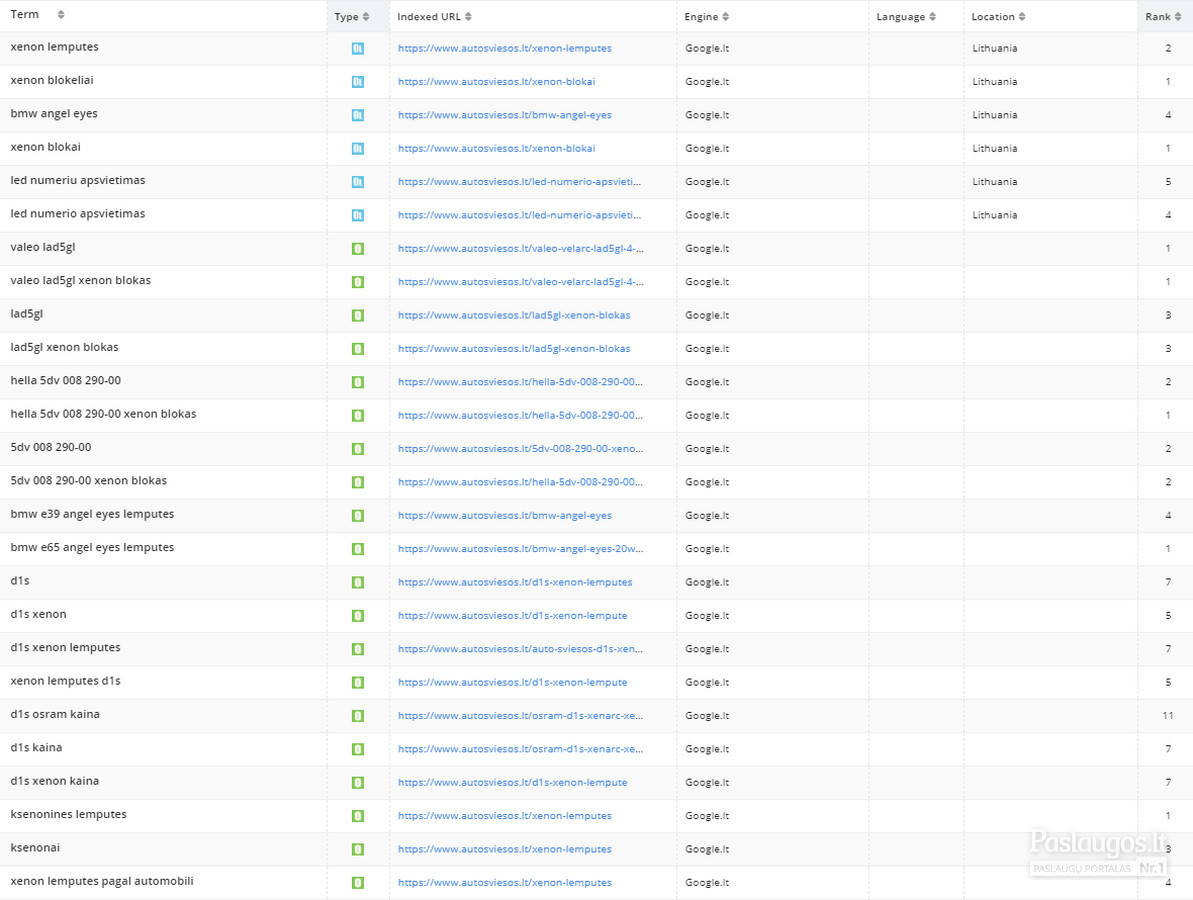1193x900 pixels.
Task: Select term 'led numeriu apsvietimas'
Action: tap(78, 181)
